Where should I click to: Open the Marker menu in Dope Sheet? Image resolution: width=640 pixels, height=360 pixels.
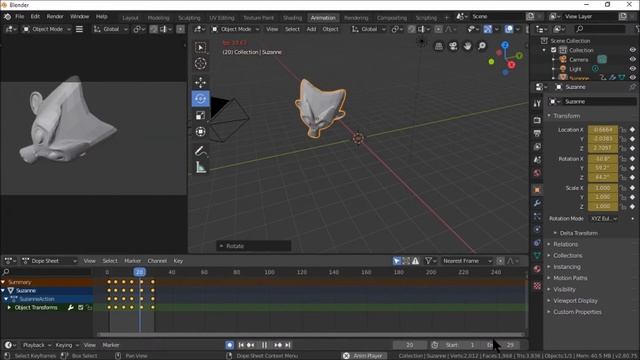[132, 261]
